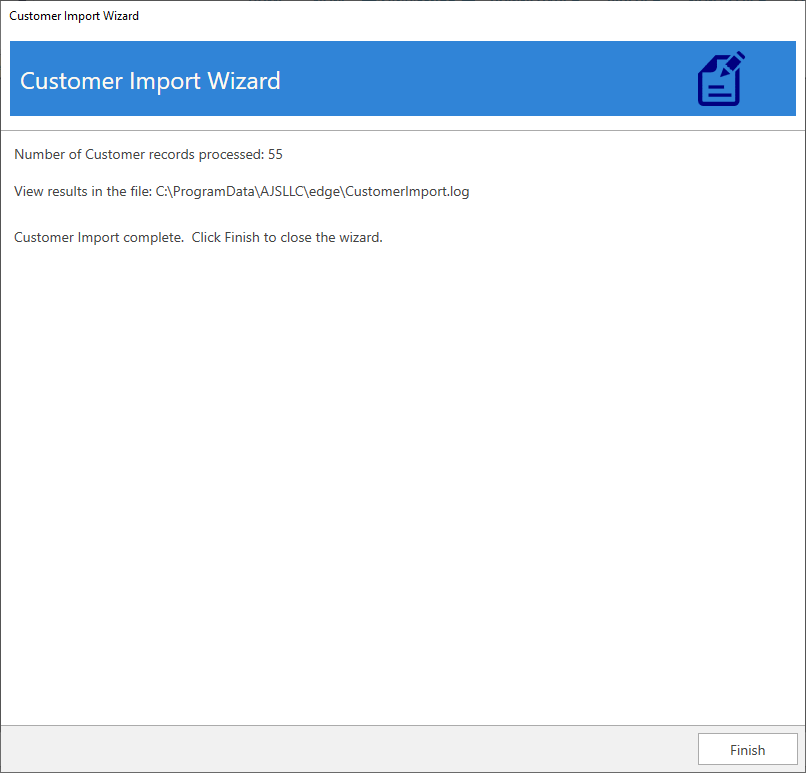Click the window title bar caption text
This screenshot has width=806, height=773.
(74, 16)
